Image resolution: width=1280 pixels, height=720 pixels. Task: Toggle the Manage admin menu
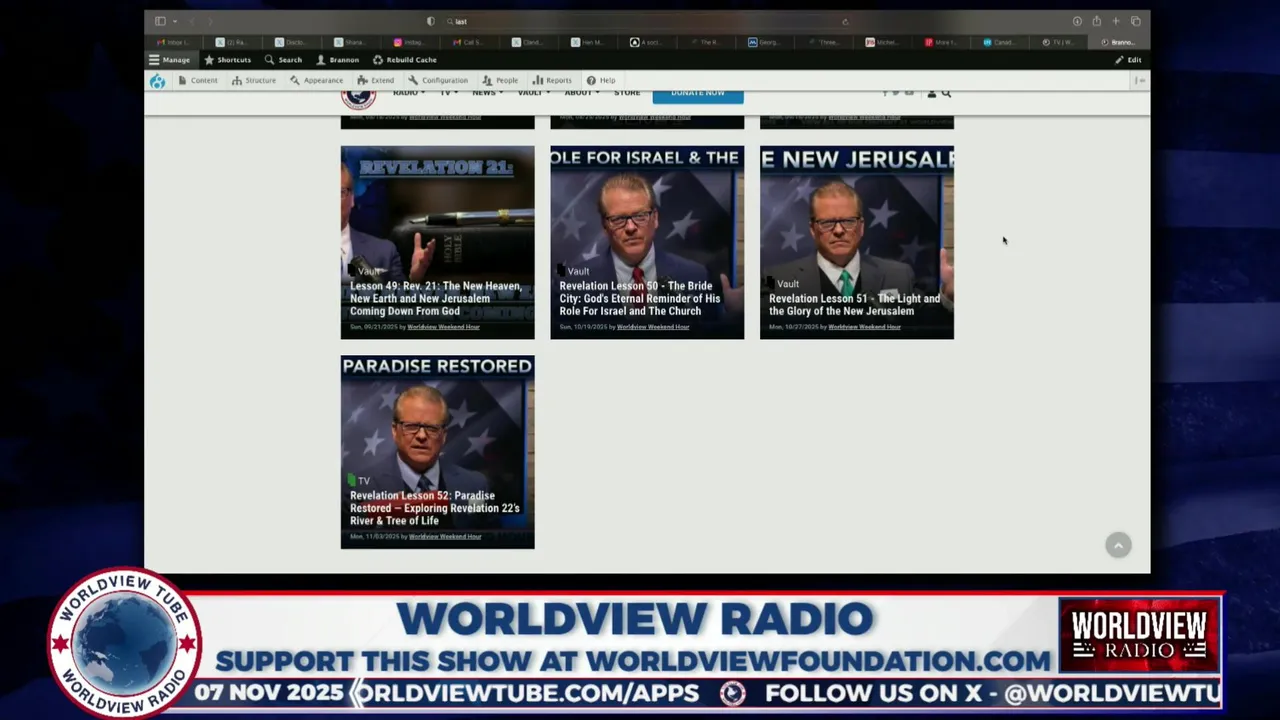point(169,60)
